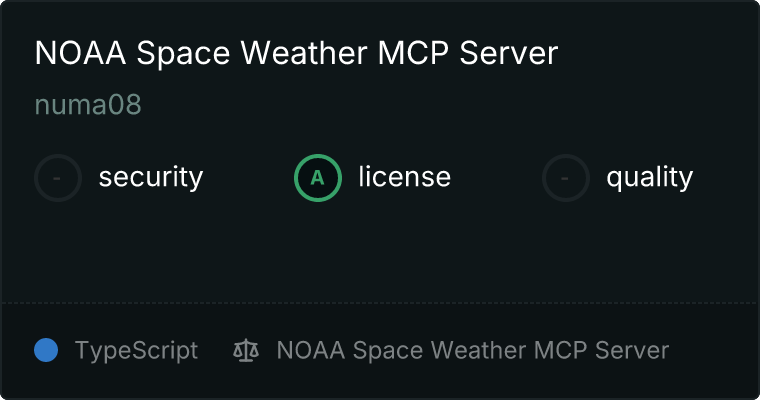Click the empty quality grade circle
This screenshot has height=400, width=760.
566,178
